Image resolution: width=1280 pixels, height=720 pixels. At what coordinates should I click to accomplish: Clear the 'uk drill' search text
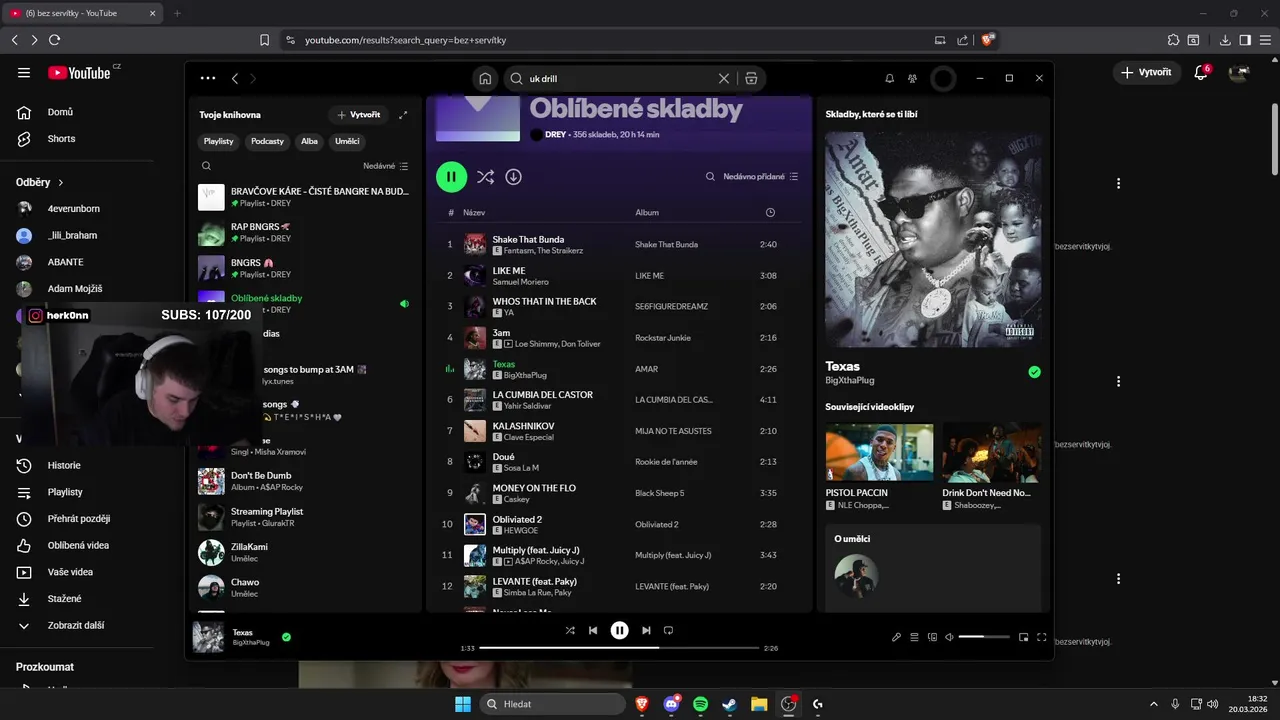(x=724, y=78)
